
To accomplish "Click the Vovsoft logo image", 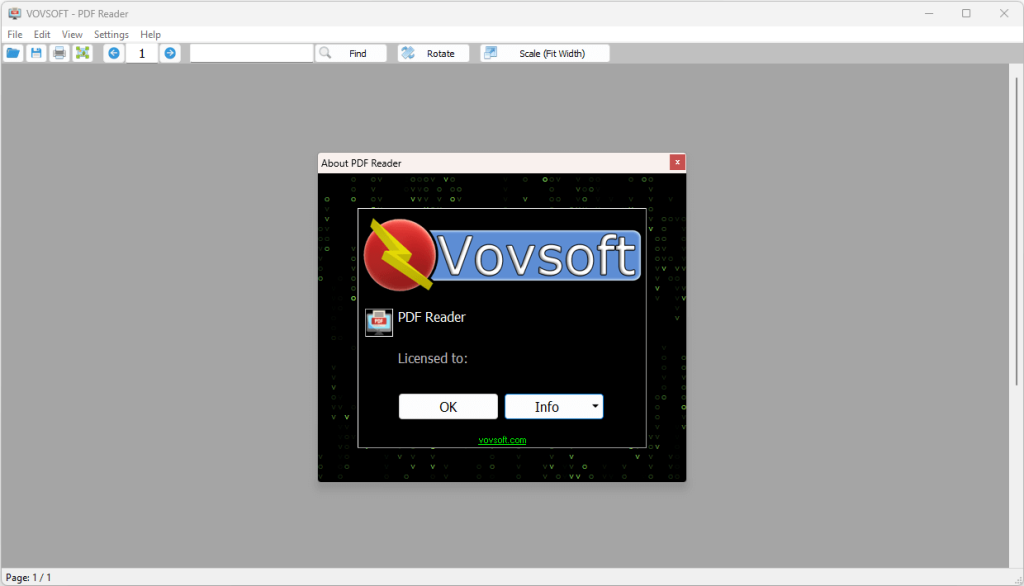I will [502, 254].
